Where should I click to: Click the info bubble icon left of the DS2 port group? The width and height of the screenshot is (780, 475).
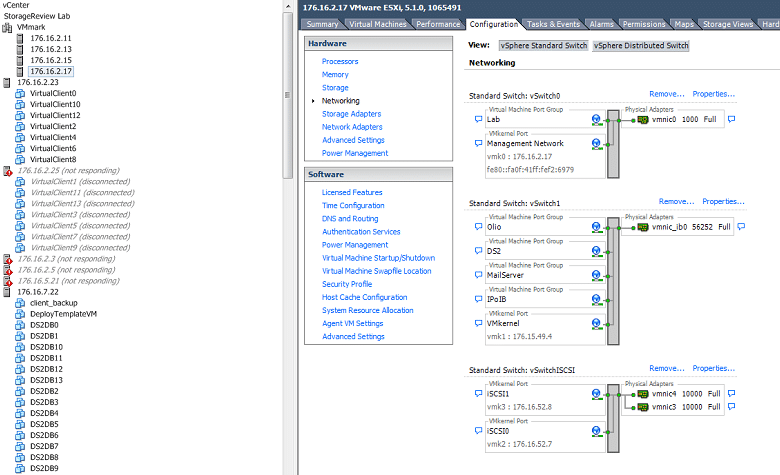[479, 251]
